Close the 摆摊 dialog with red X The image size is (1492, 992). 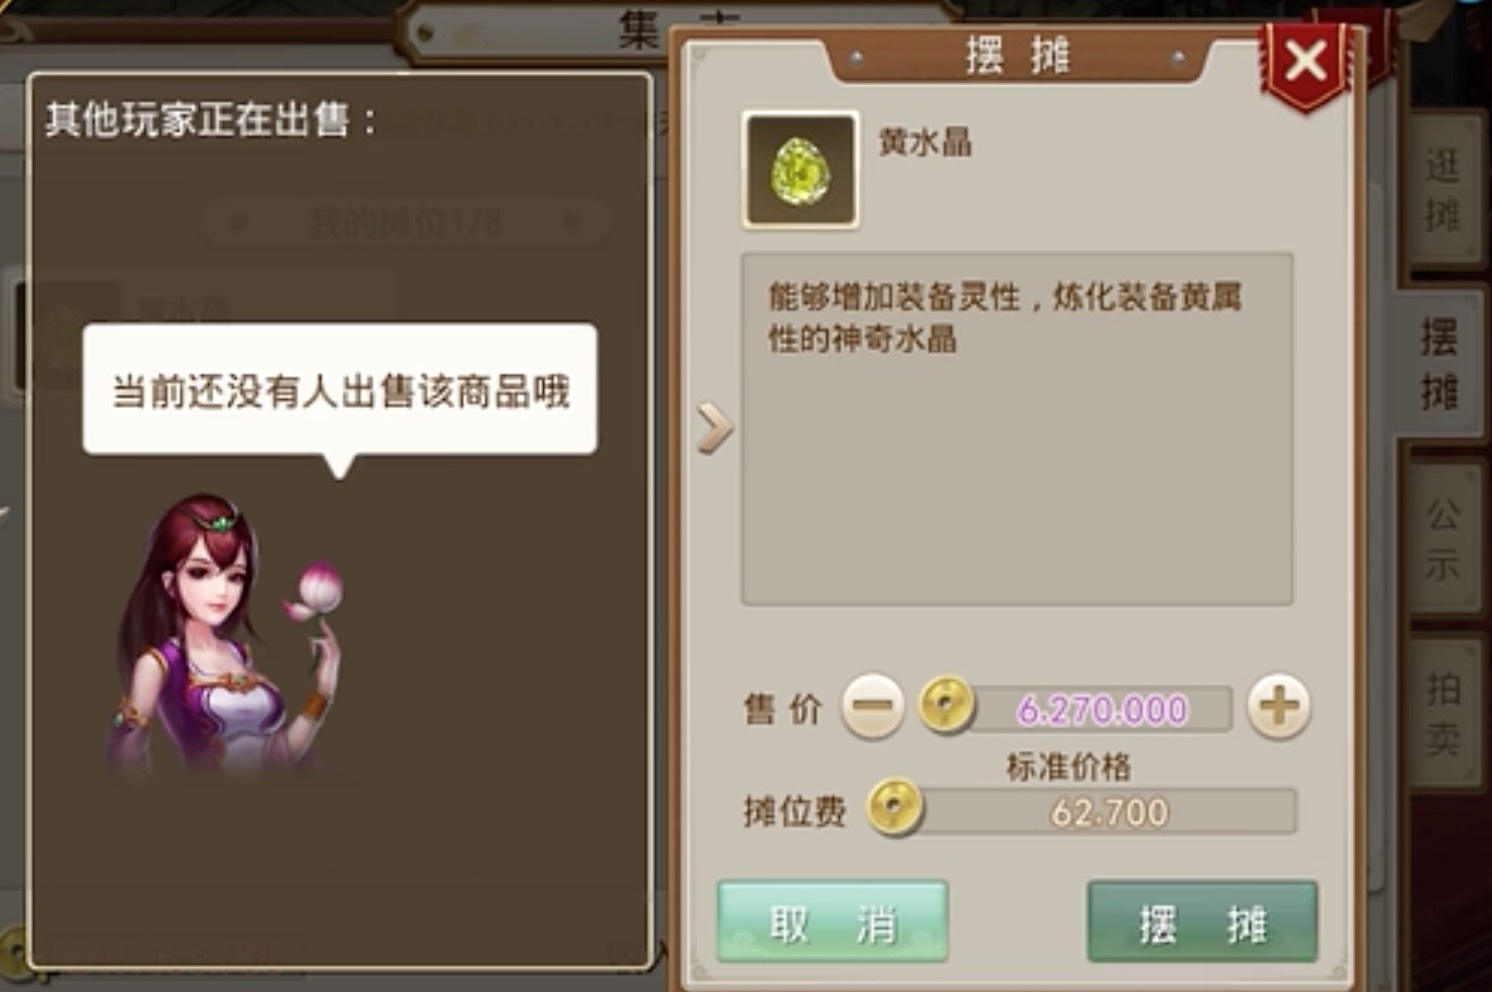(1307, 62)
